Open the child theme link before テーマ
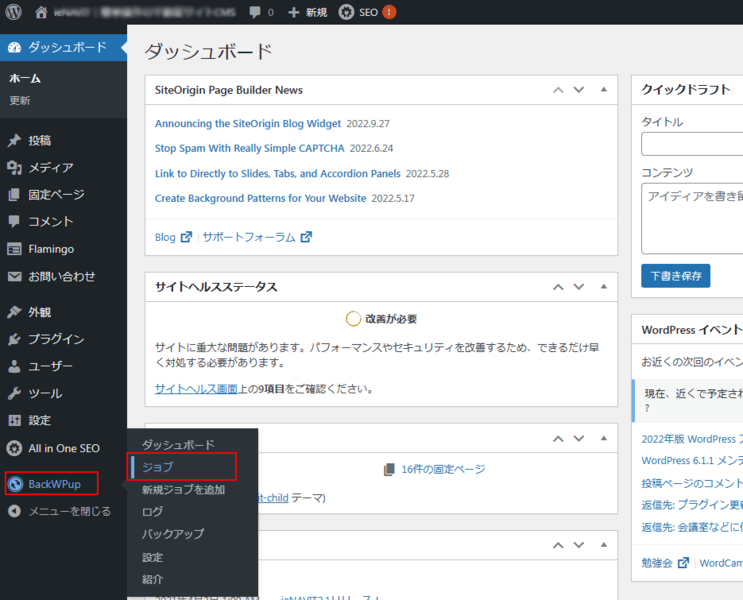This screenshot has width=743, height=600. coord(273,498)
